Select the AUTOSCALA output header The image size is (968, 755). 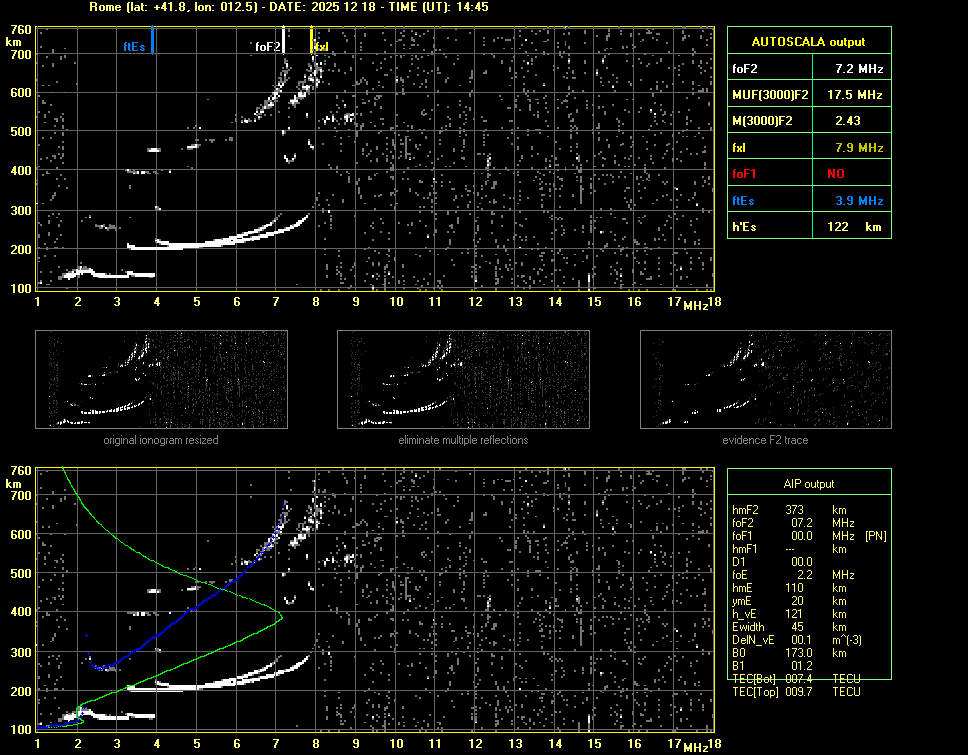coord(808,42)
